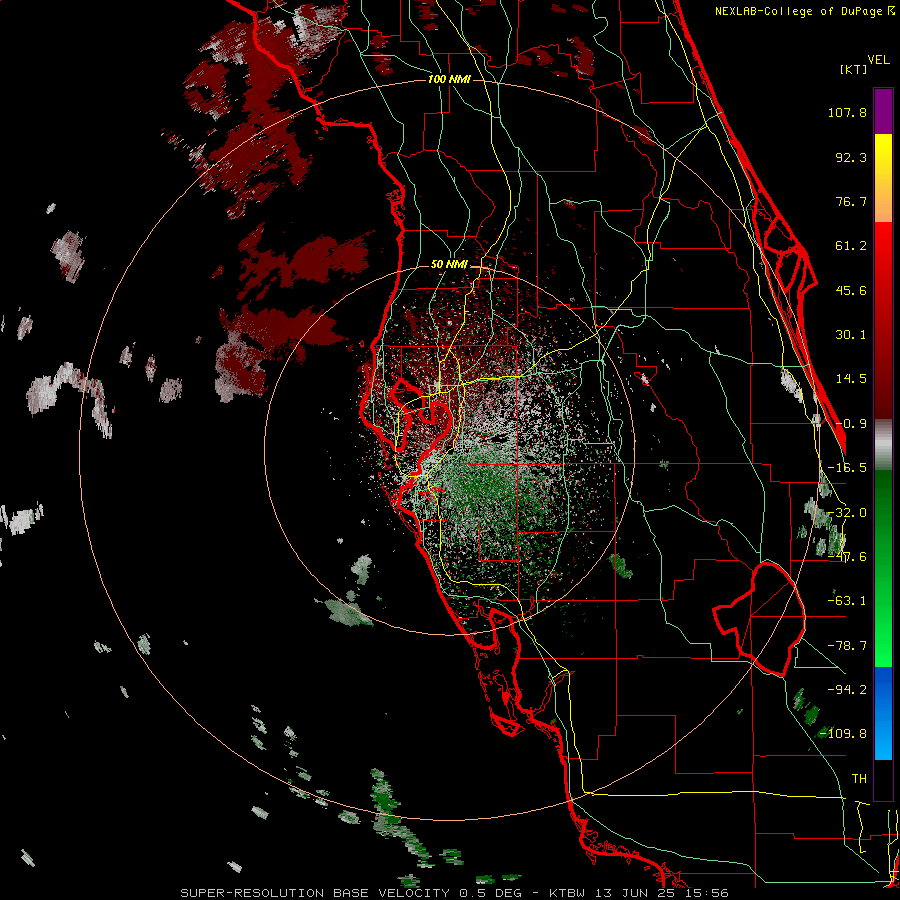Select the 61.2 velocity scale value
The image size is (900, 900).
851,246
